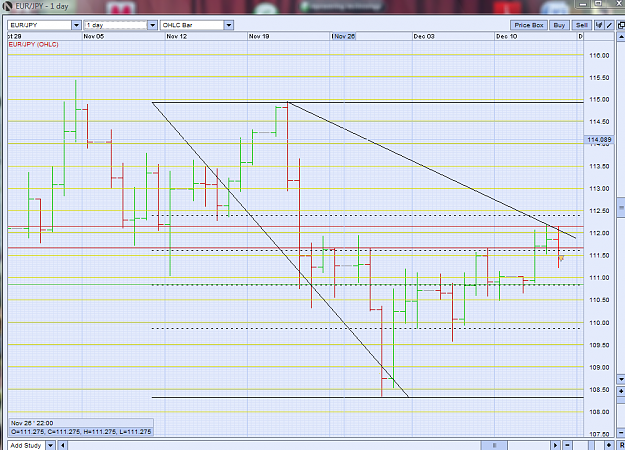Viewport: 625px width, 450px height.
Task: Click the 116.00 price axis label
Action: (599, 55)
